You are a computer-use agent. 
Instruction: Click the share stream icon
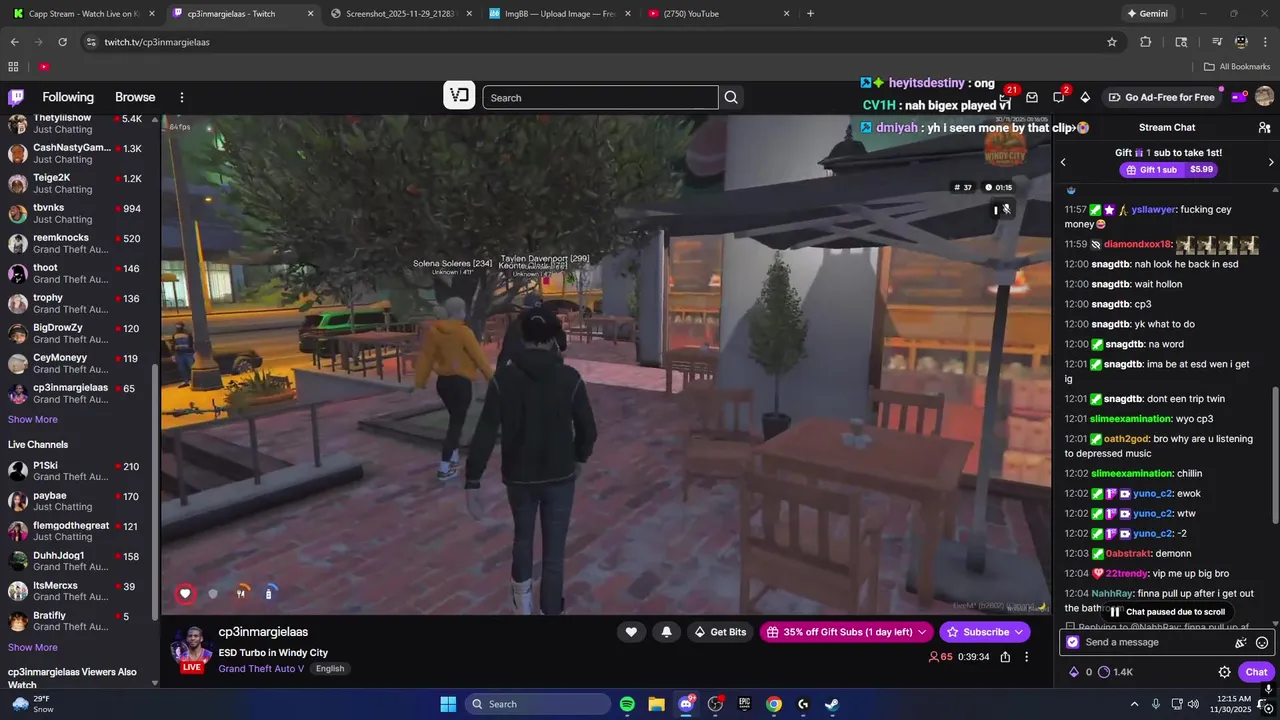tap(1005, 657)
